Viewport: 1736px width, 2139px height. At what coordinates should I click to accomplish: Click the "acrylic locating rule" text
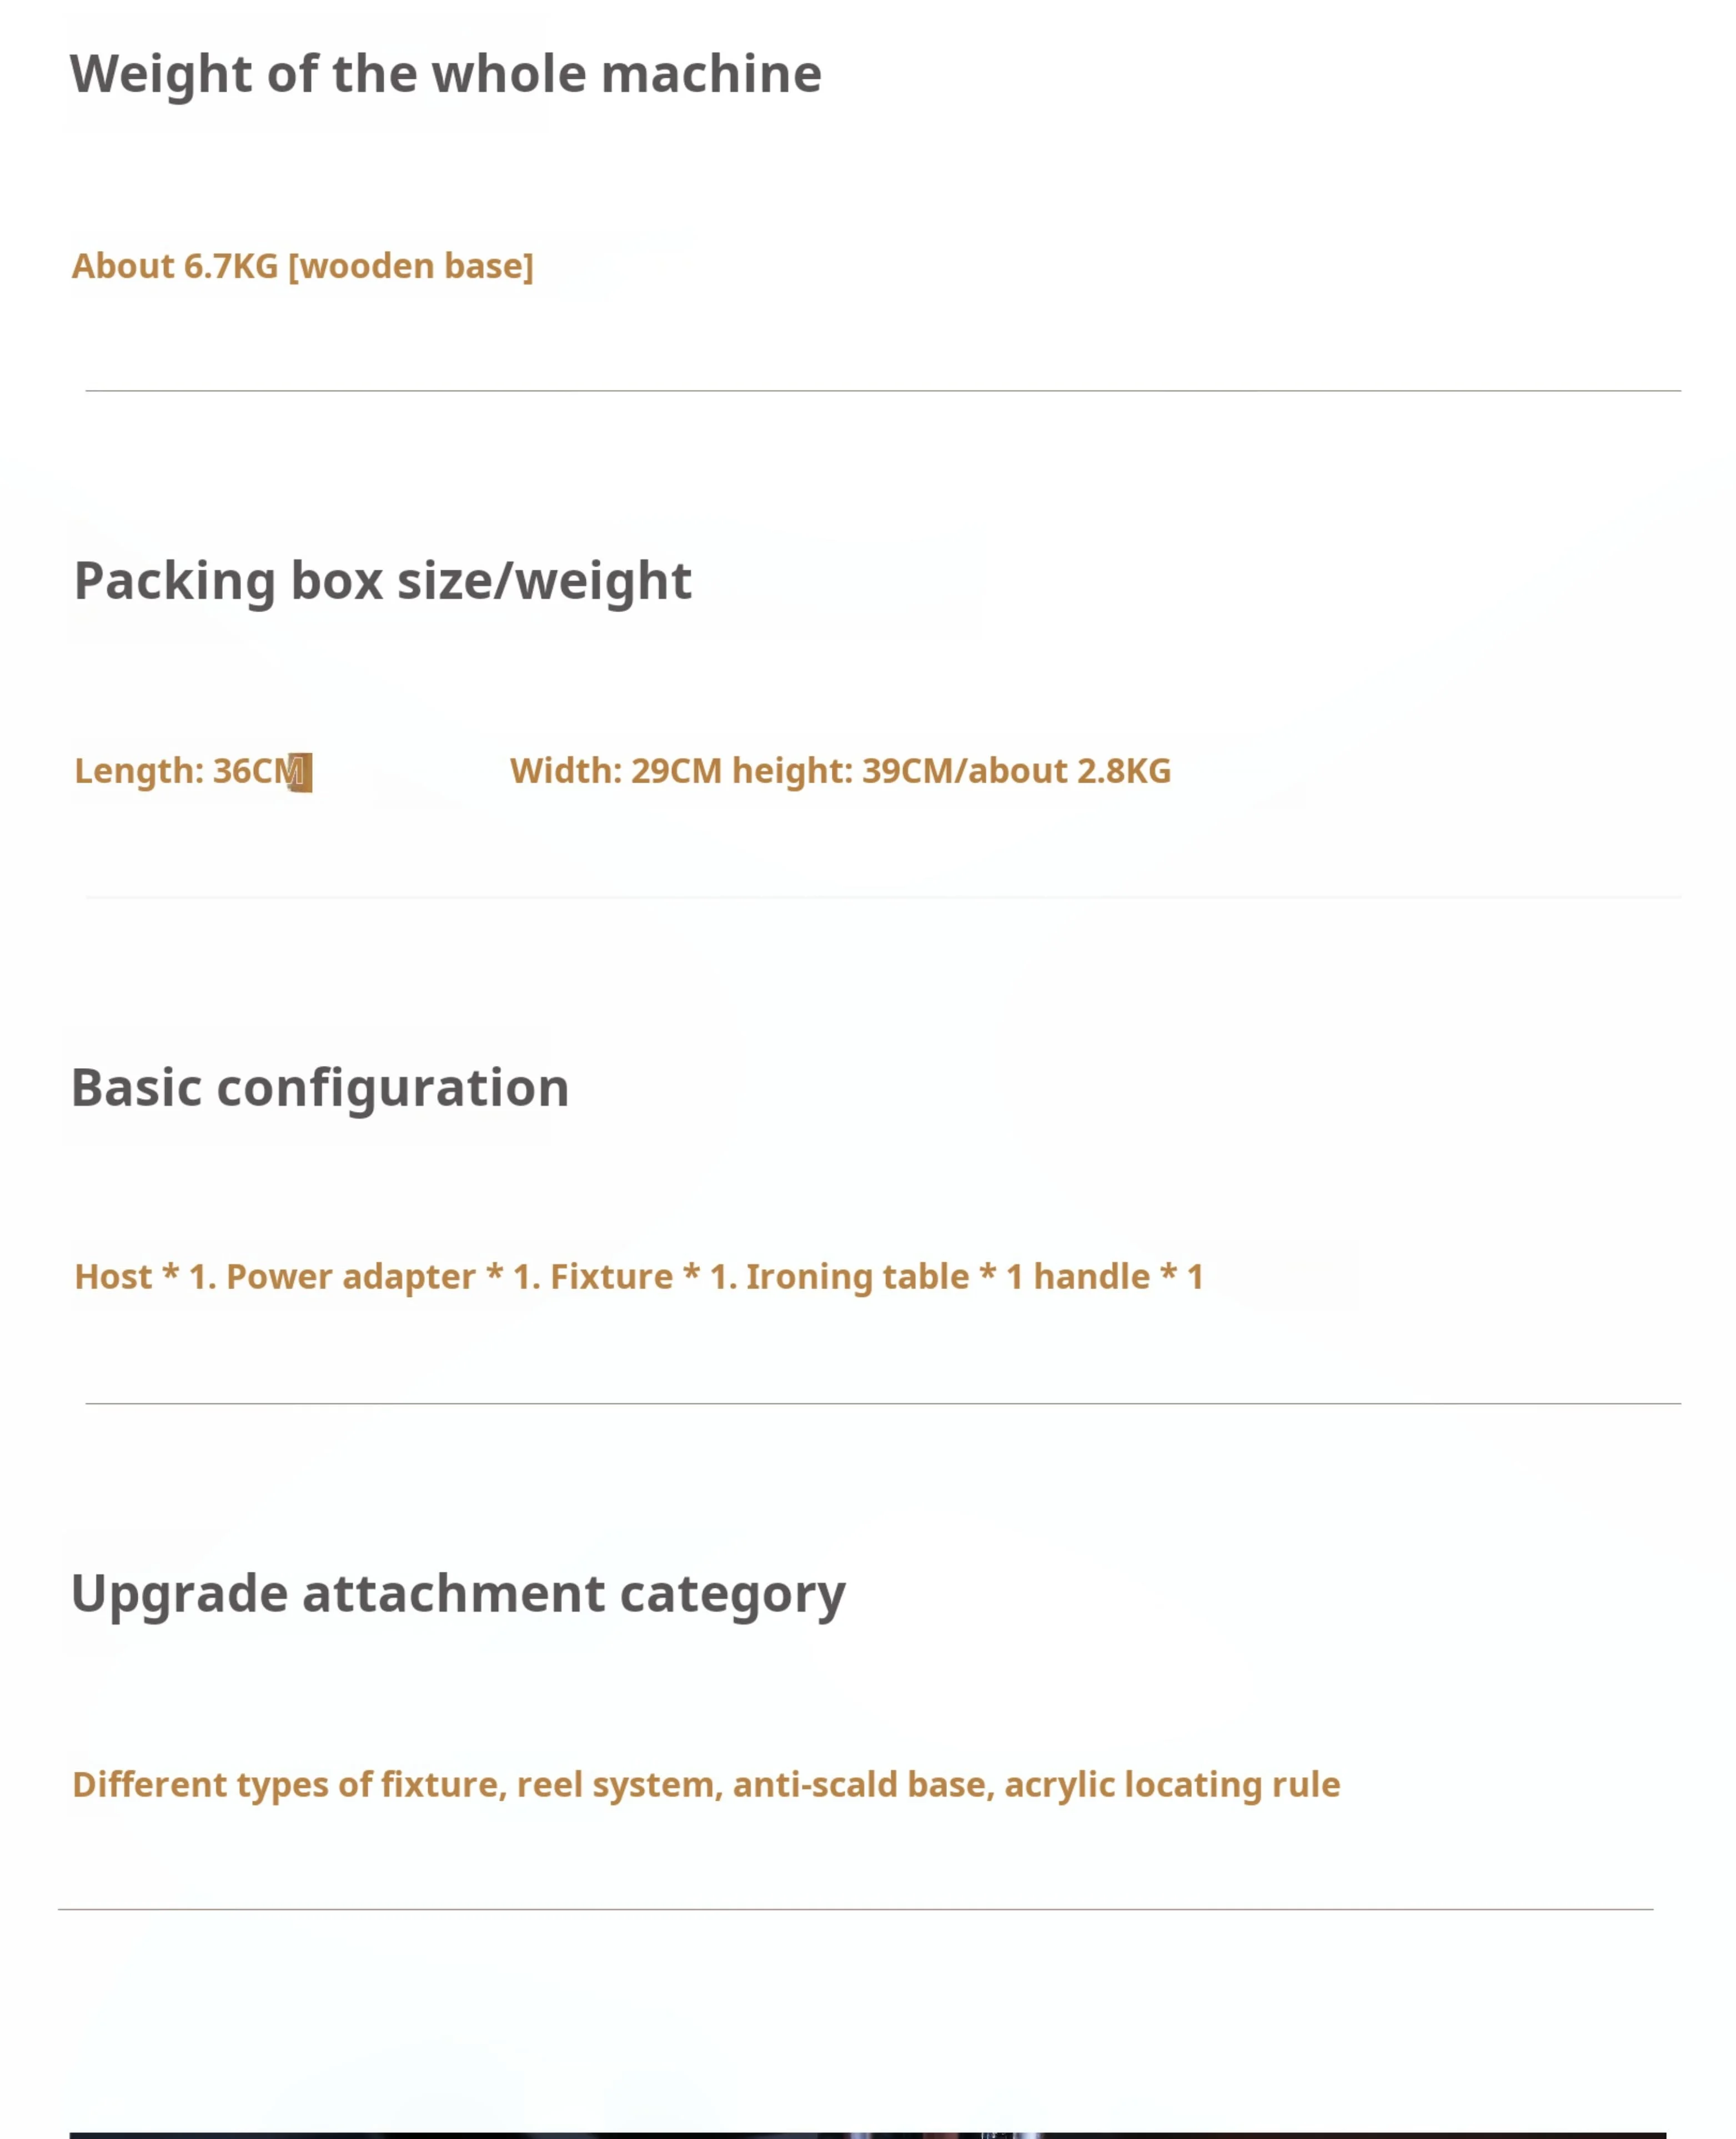[1172, 1785]
